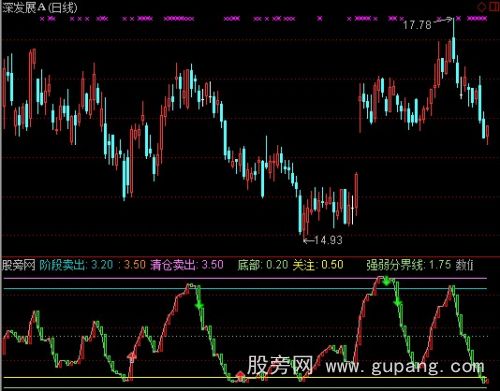Click the 股旁网 indicator name label
The width and height of the screenshot is (500, 391).
point(19,265)
